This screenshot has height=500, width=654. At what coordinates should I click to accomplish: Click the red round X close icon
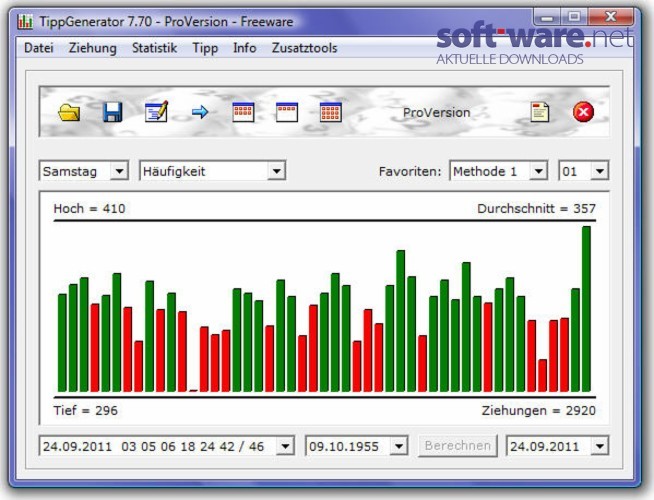pyautogui.click(x=584, y=112)
